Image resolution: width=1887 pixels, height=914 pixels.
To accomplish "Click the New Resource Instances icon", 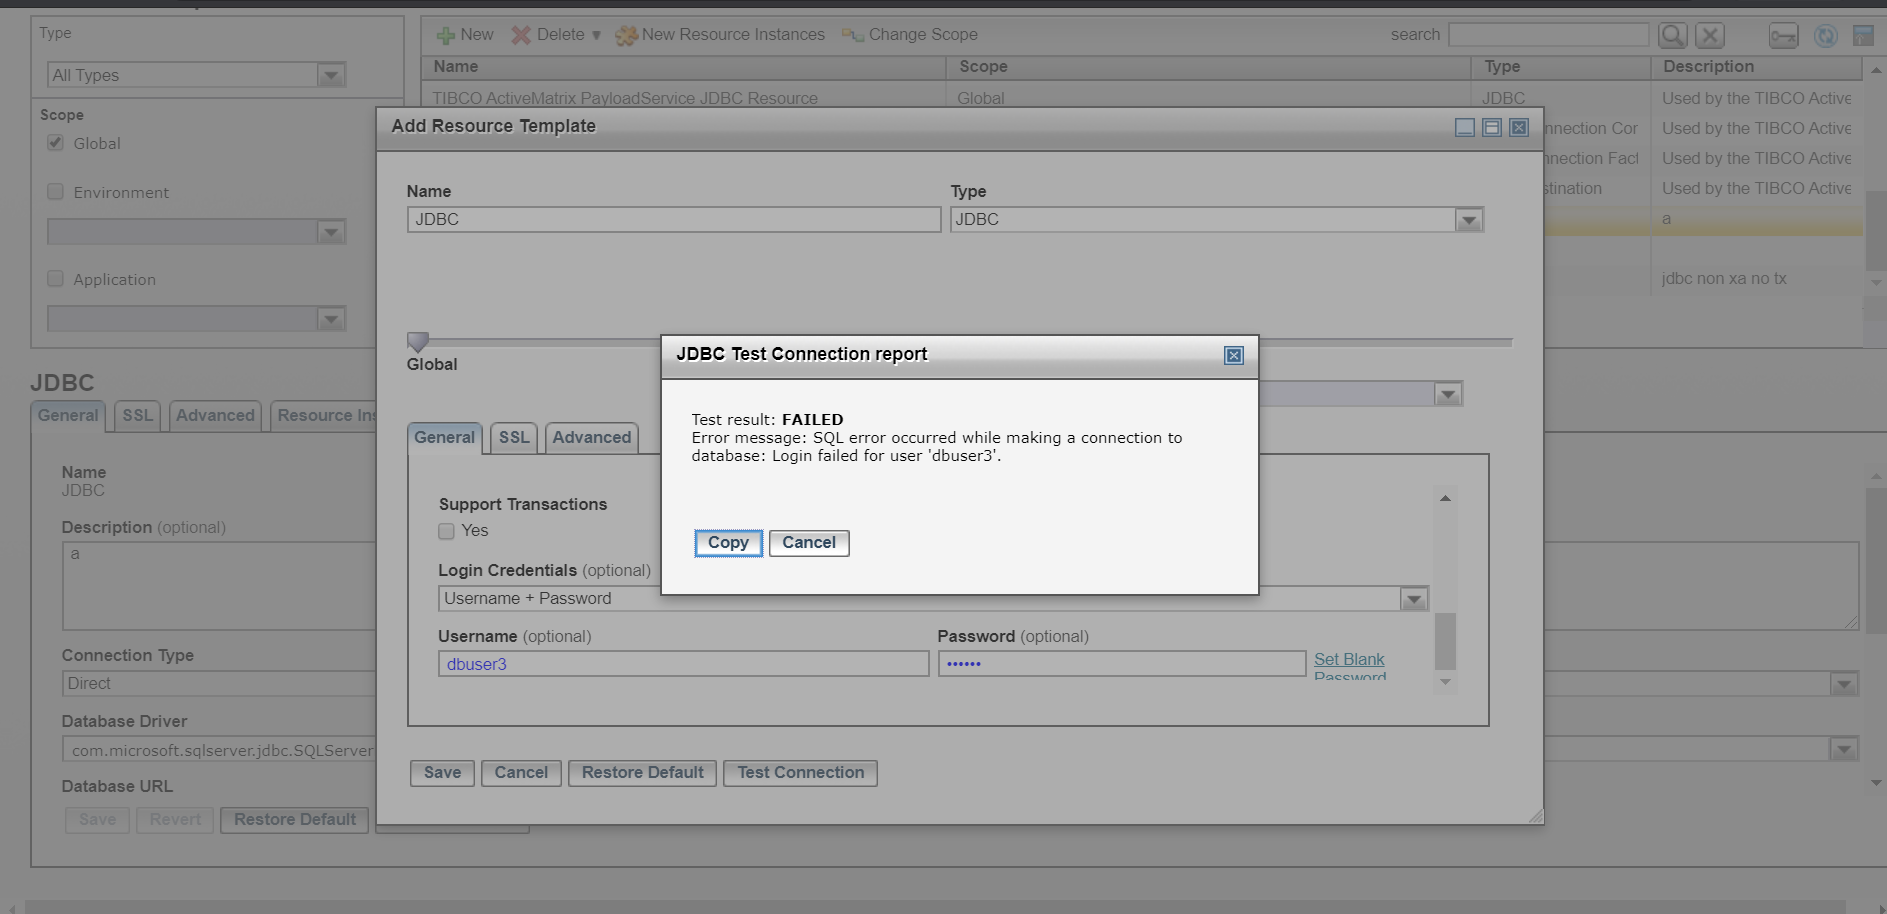I will tap(626, 36).
